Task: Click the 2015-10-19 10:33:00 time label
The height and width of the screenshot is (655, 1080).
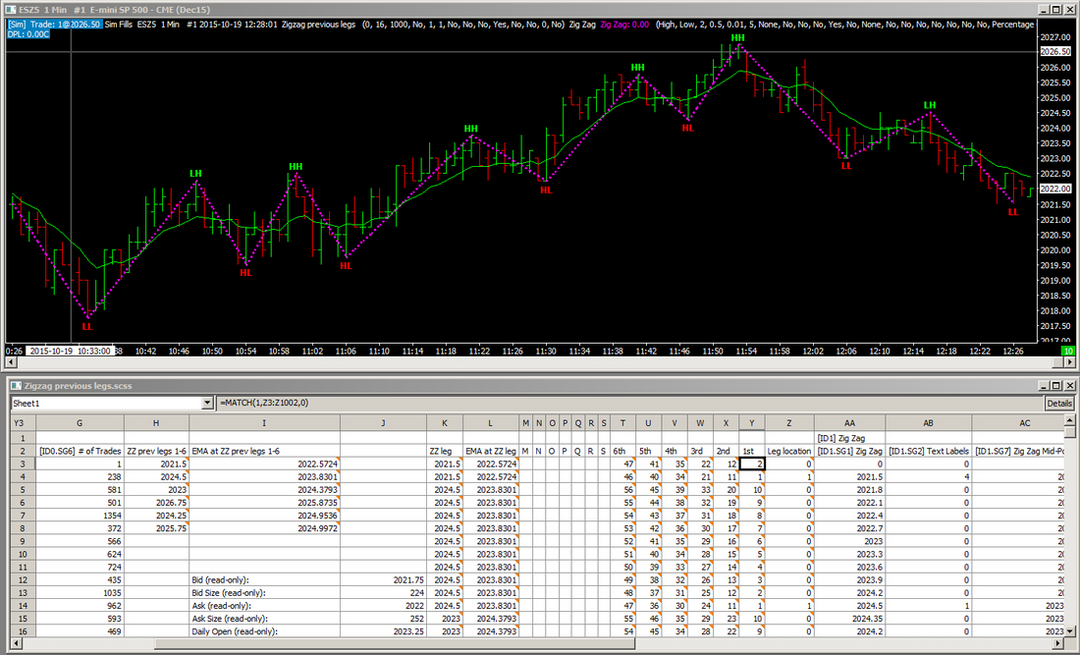Action: 68,351
